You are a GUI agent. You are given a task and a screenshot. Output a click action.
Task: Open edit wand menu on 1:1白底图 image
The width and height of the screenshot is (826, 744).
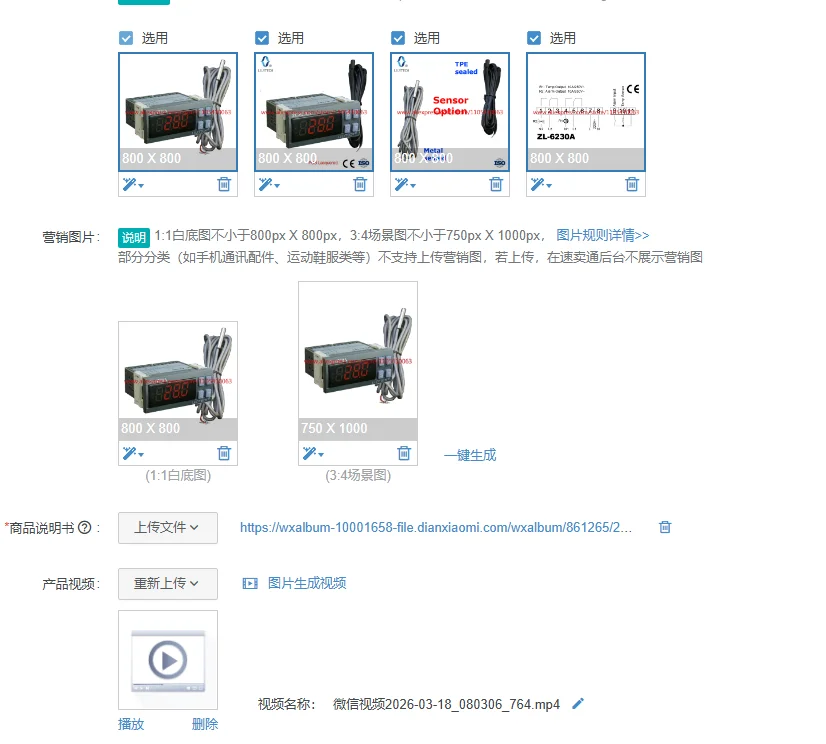click(x=133, y=453)
